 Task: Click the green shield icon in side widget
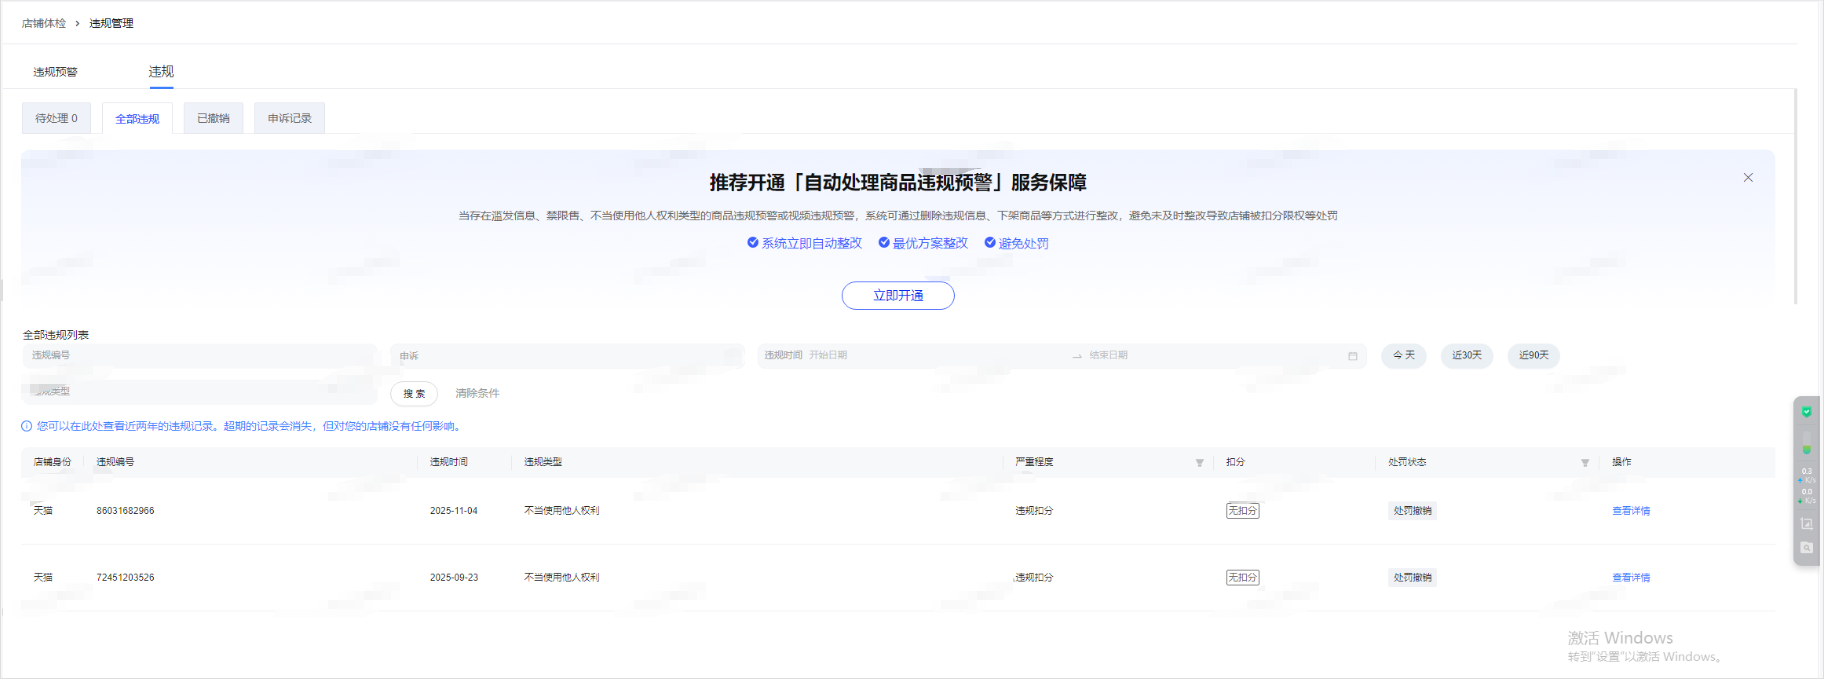[x=1806, y=411]
